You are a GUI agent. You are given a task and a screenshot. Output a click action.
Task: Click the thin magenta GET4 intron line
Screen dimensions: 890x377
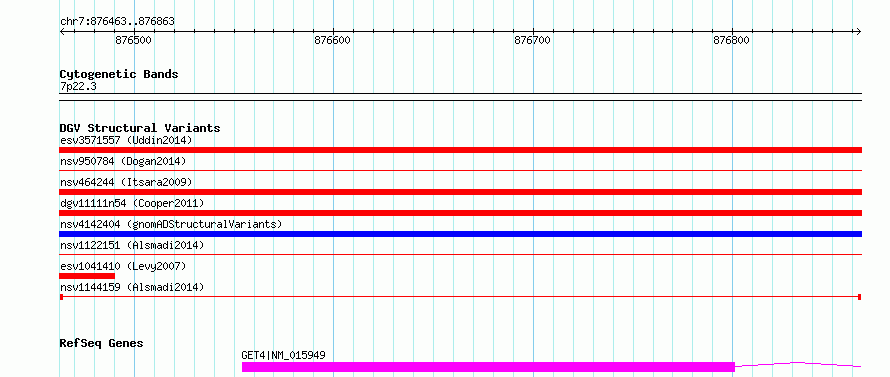coord(799,365)
